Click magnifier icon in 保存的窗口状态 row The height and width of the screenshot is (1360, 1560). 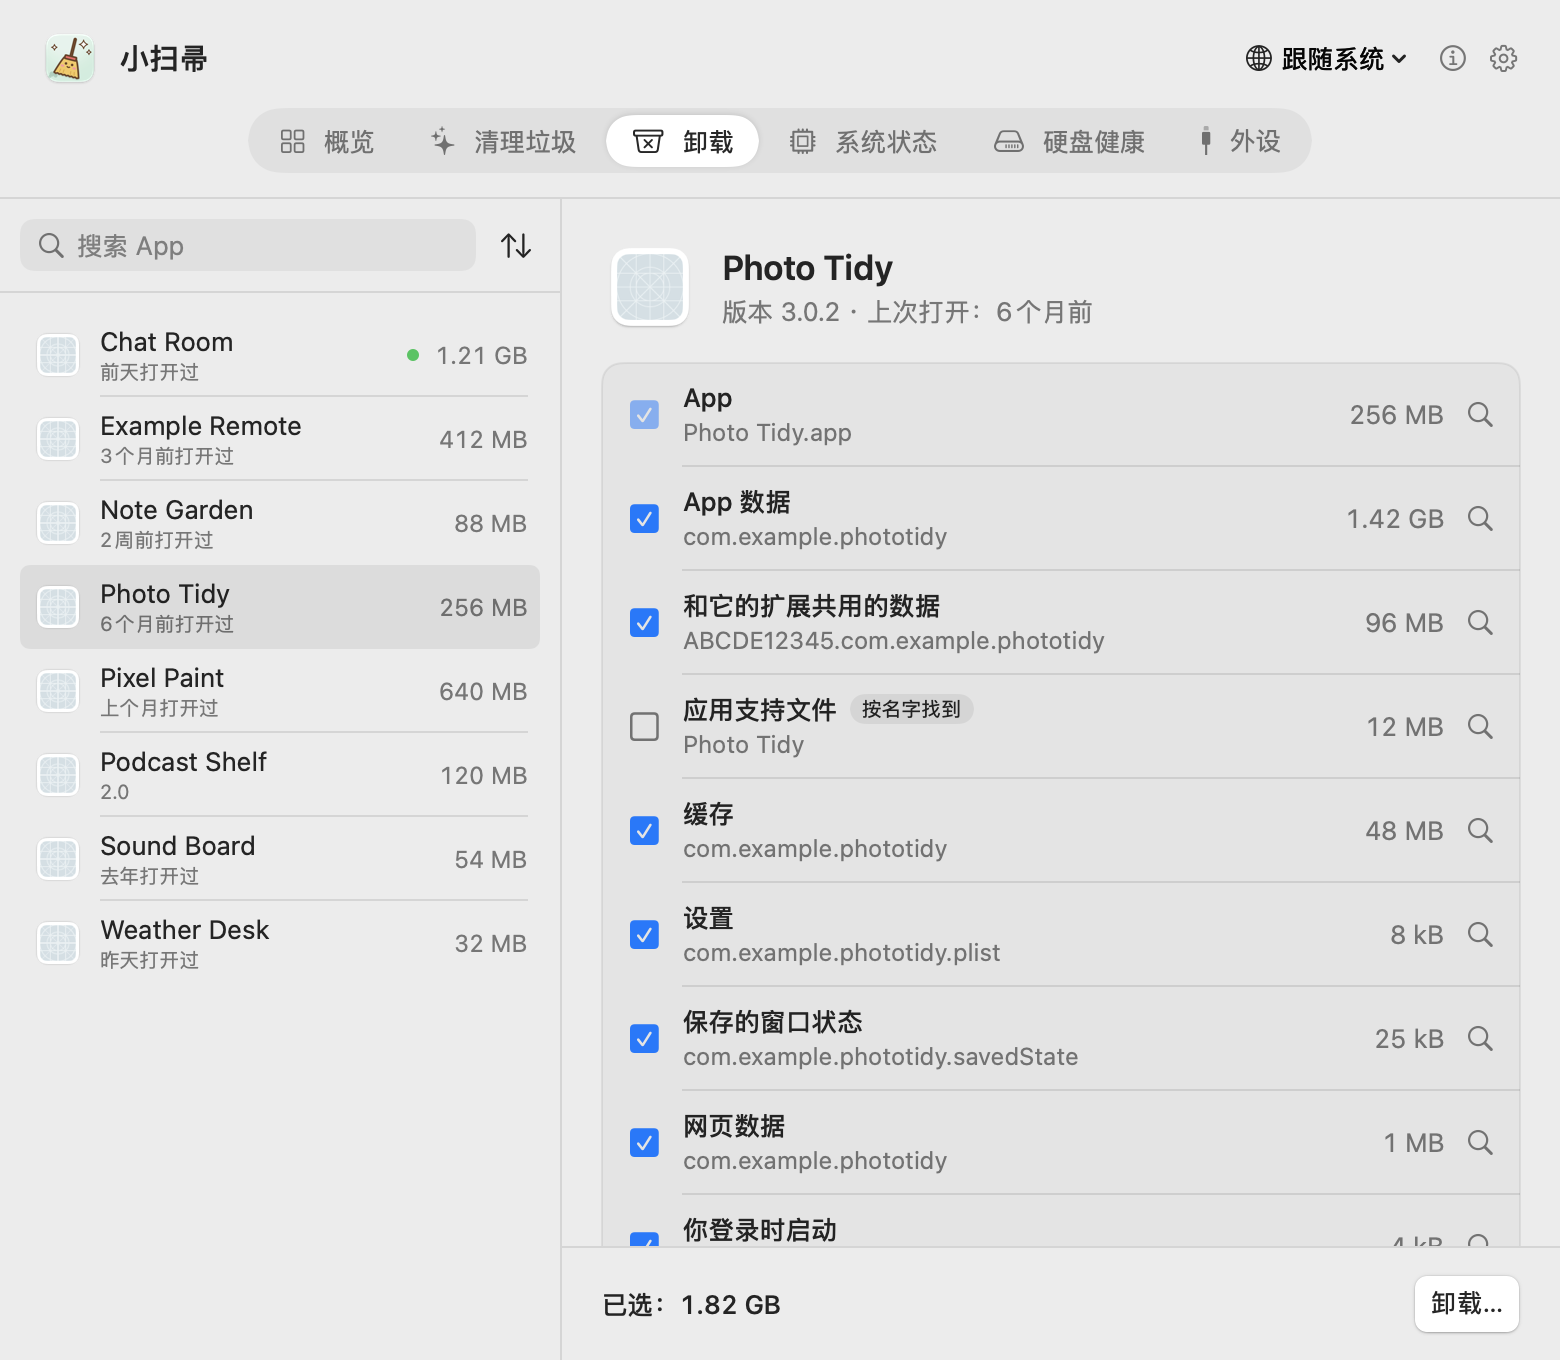(1480, 1038)
